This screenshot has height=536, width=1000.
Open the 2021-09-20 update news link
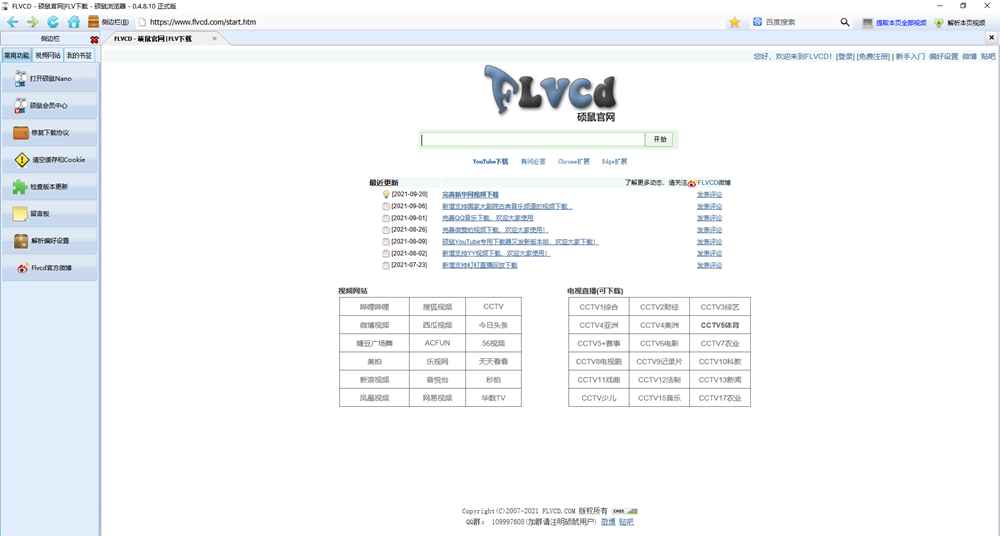[x=470, y=195]
